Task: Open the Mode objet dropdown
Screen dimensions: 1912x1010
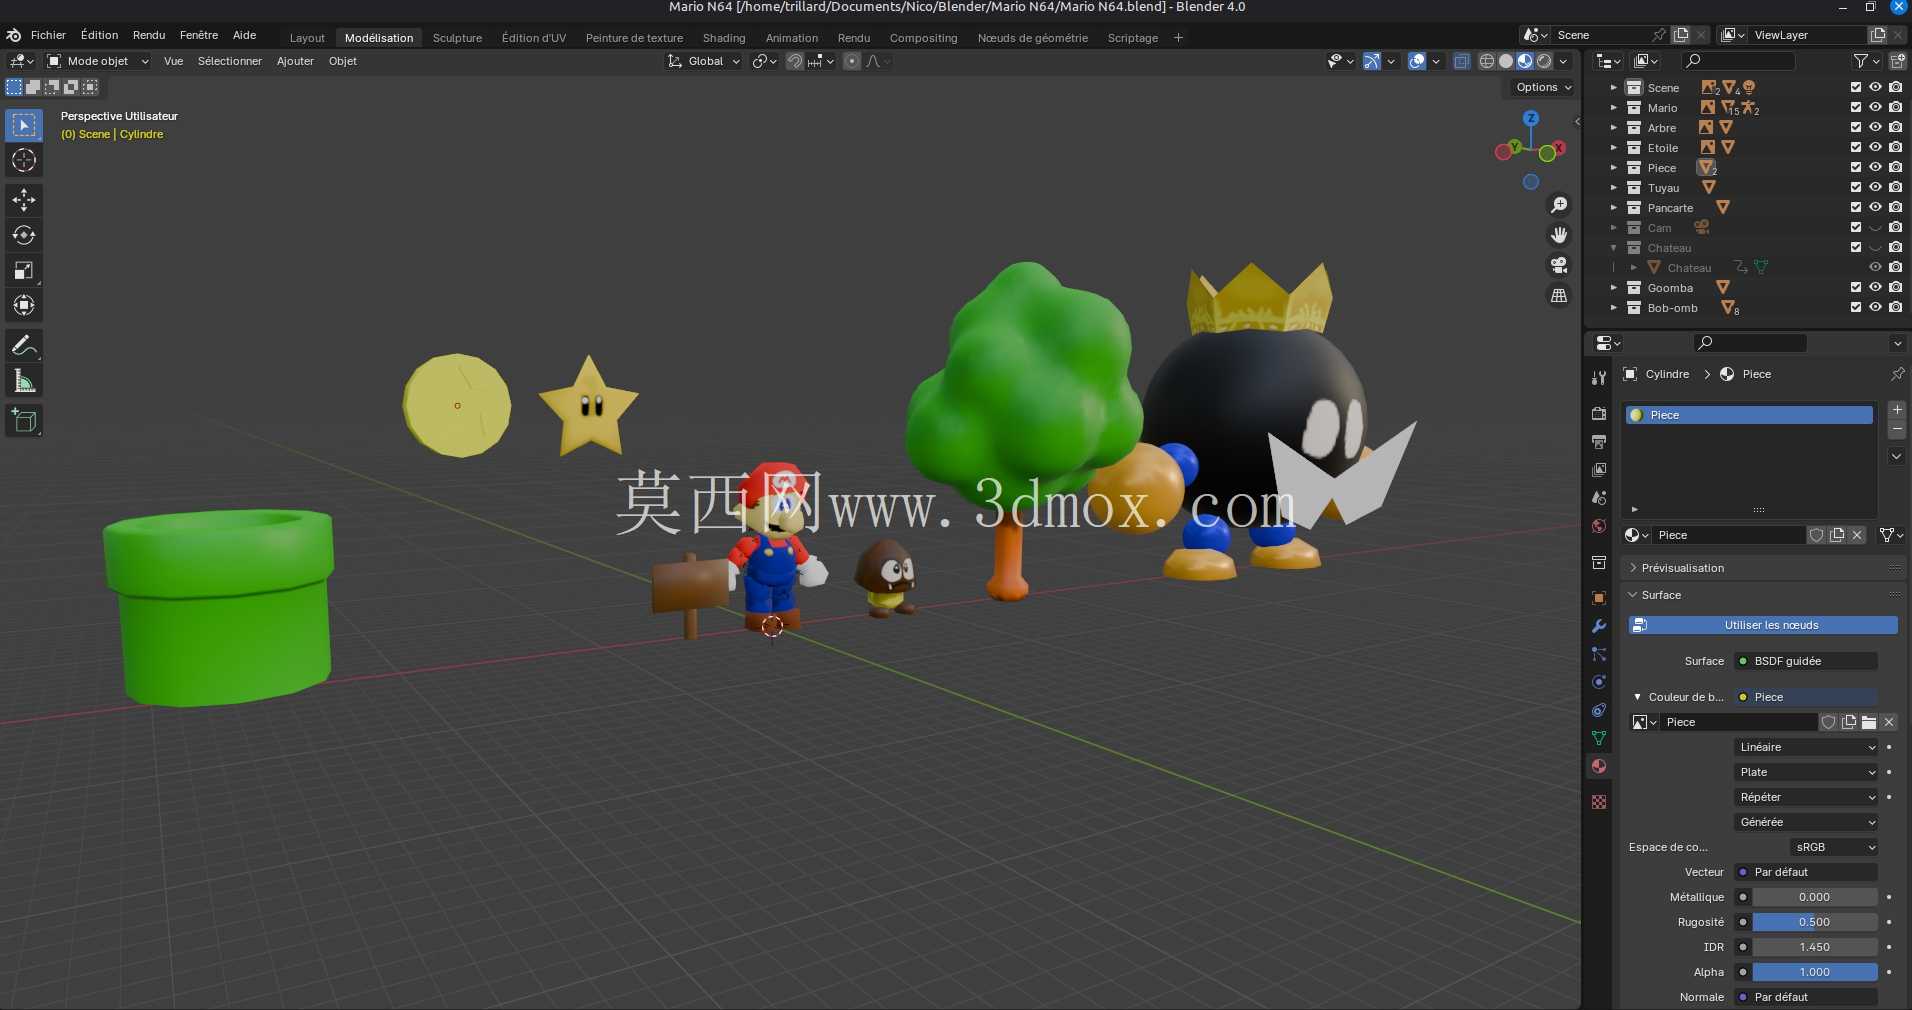Action: [99, 61]
